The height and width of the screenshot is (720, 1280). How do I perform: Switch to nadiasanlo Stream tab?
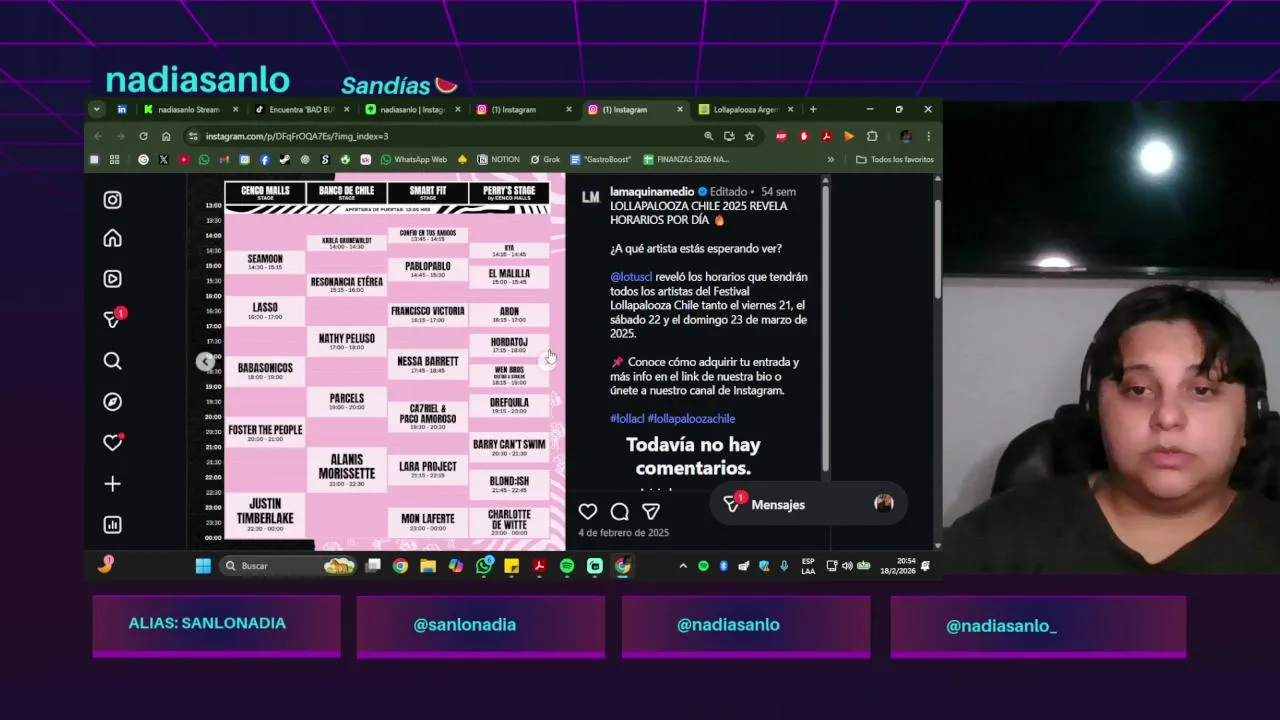point(191,109)
